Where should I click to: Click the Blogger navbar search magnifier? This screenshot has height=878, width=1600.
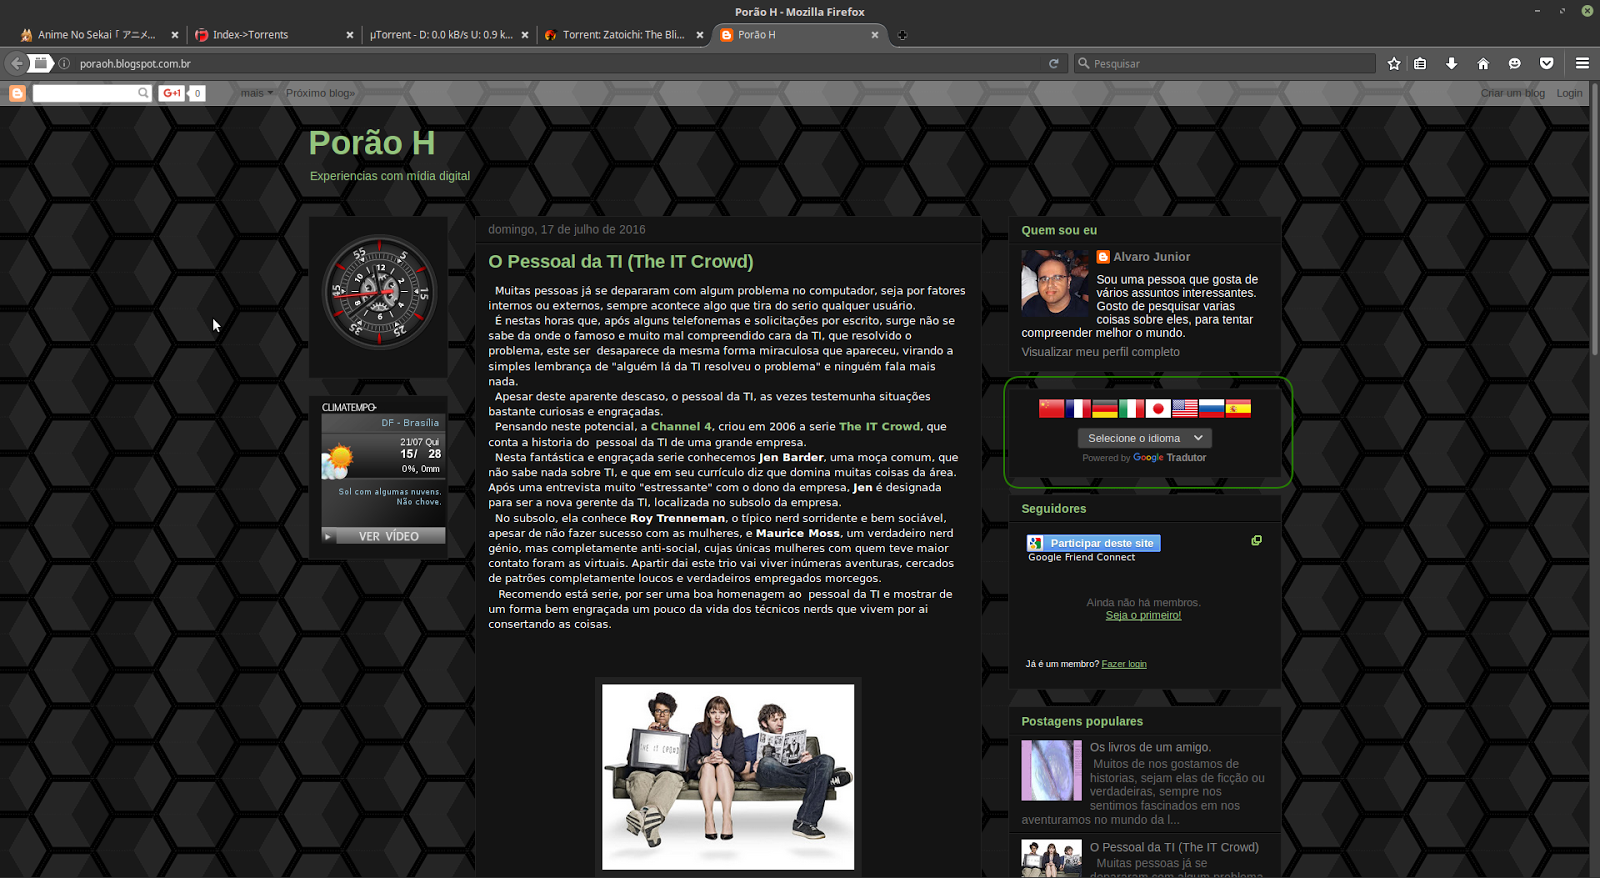pos(143,93)
